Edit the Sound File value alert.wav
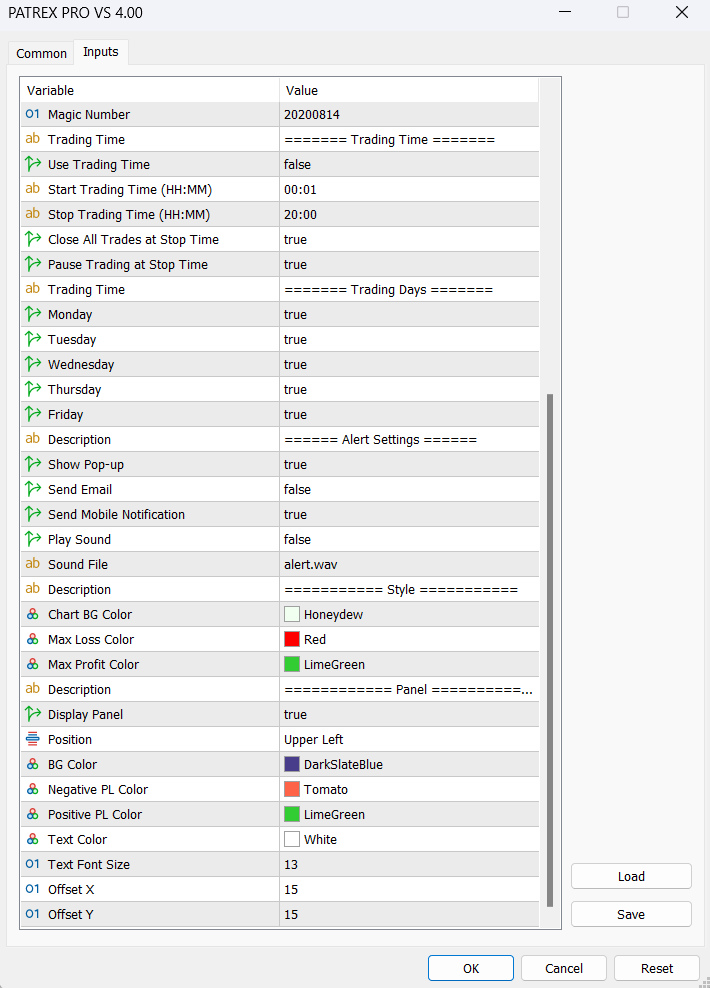The image size is (710, 988). point(409,565)
